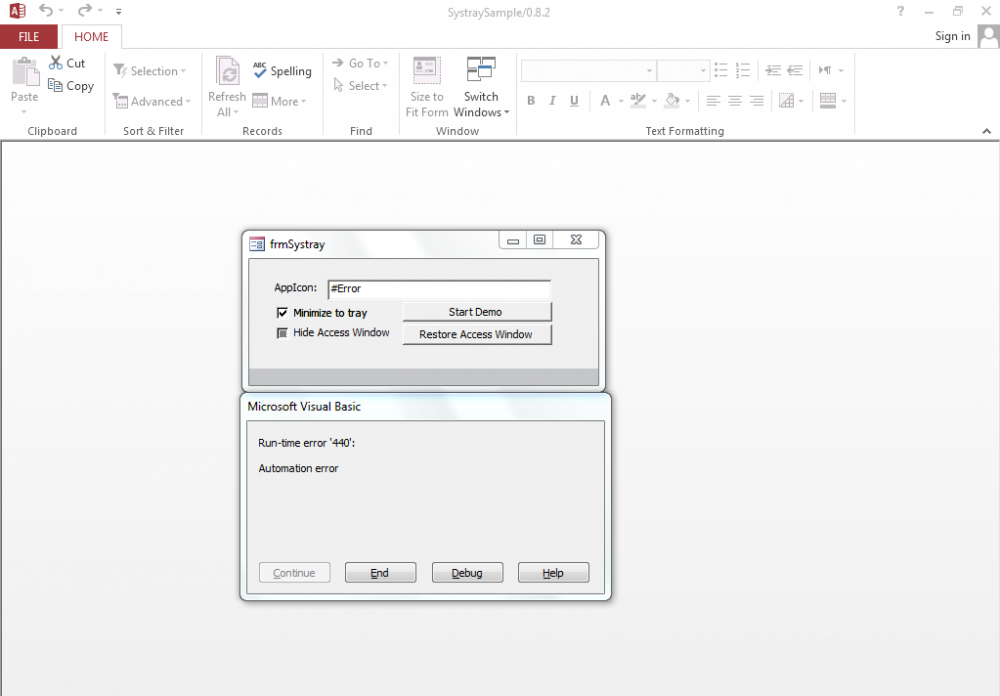Click the Redo arrow in quick access toolbar
Viewport: 1000px width, 696px height.
[84, 10]
